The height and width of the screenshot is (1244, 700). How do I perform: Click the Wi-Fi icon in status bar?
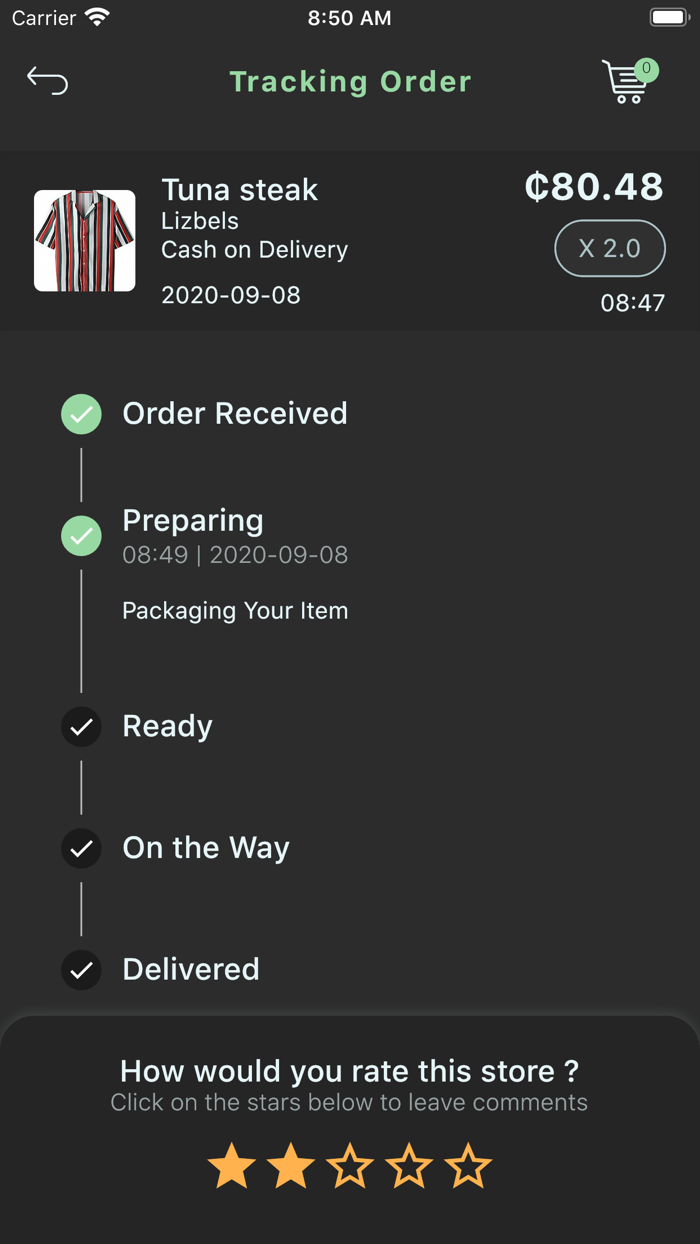[x=95, y=16]
